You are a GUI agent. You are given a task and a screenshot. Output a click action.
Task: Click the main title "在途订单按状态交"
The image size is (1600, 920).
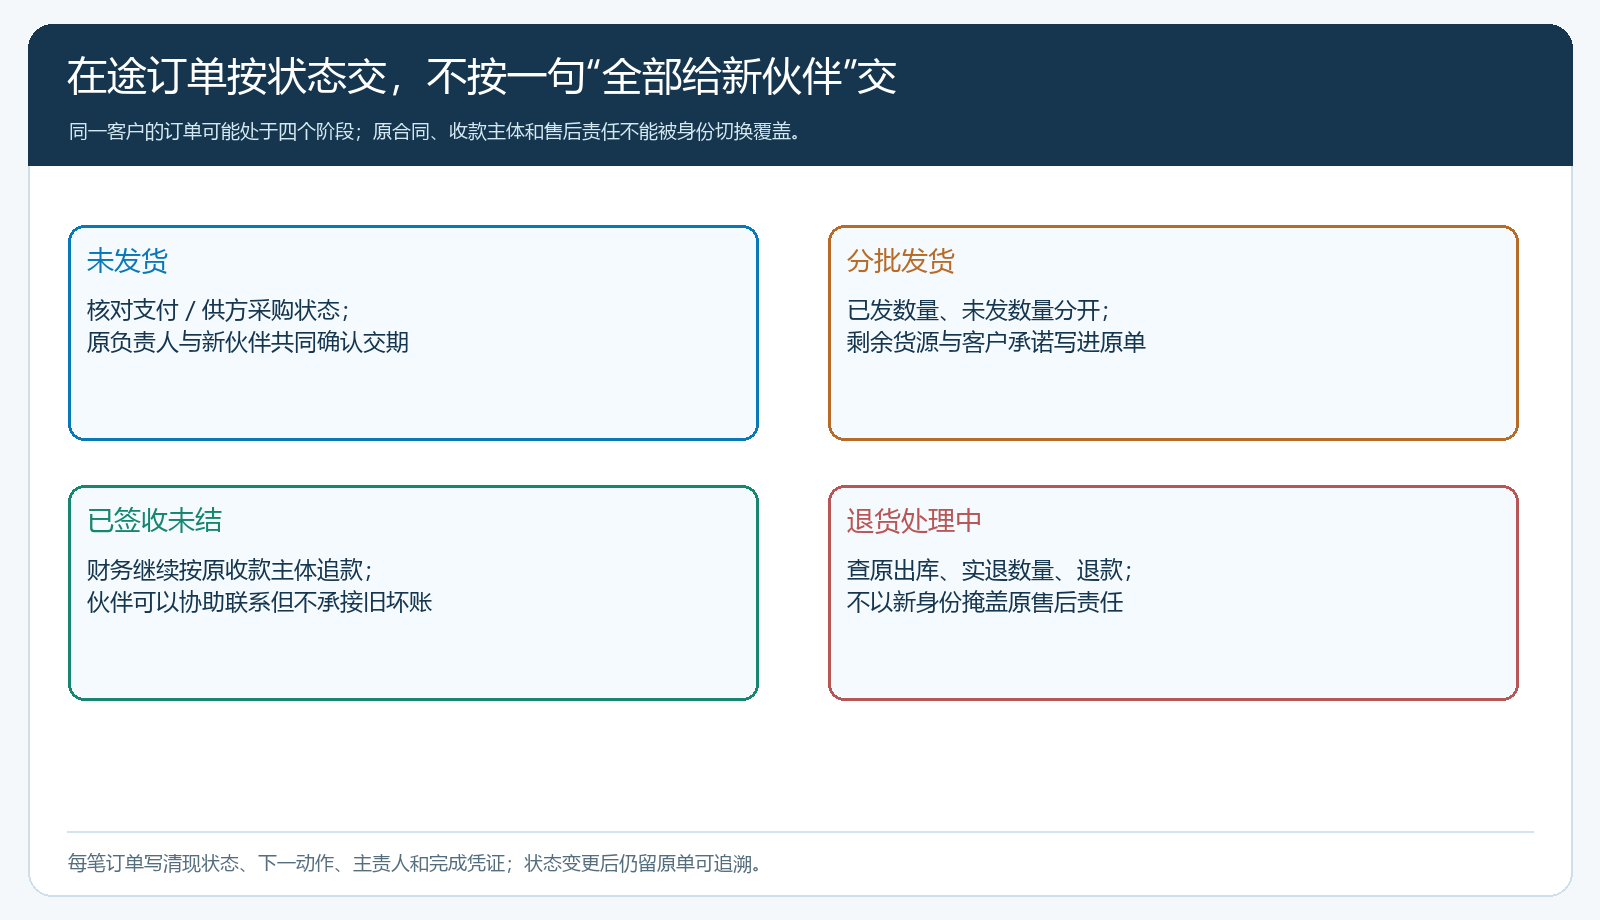(227, 77)
